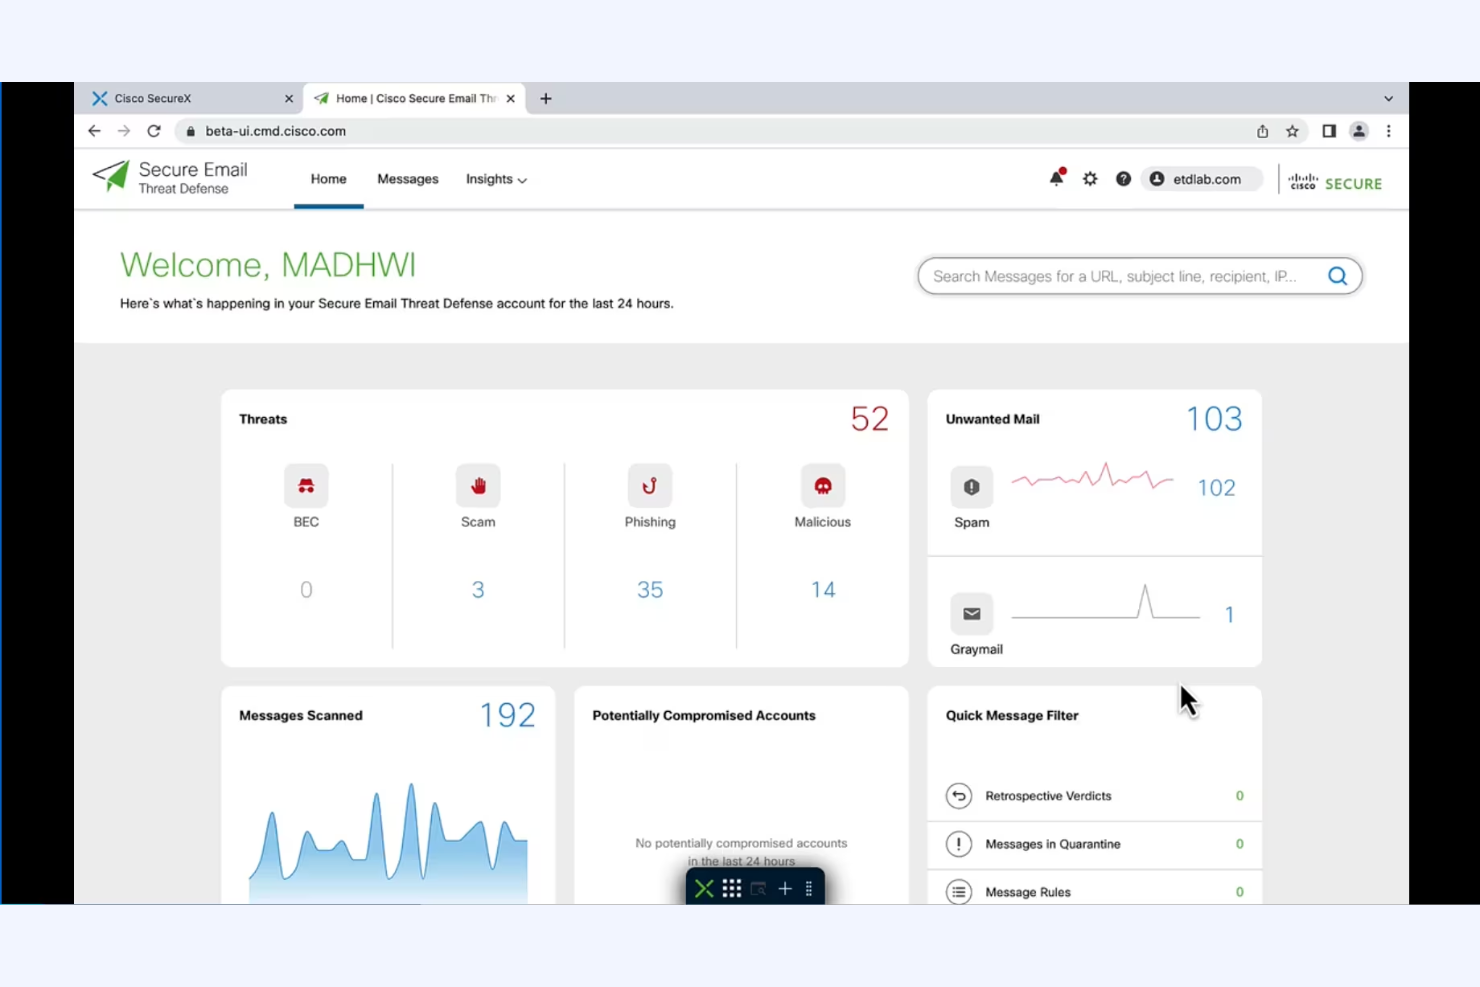
Task: Go to the Home tab
Action: tap(328, 179)
